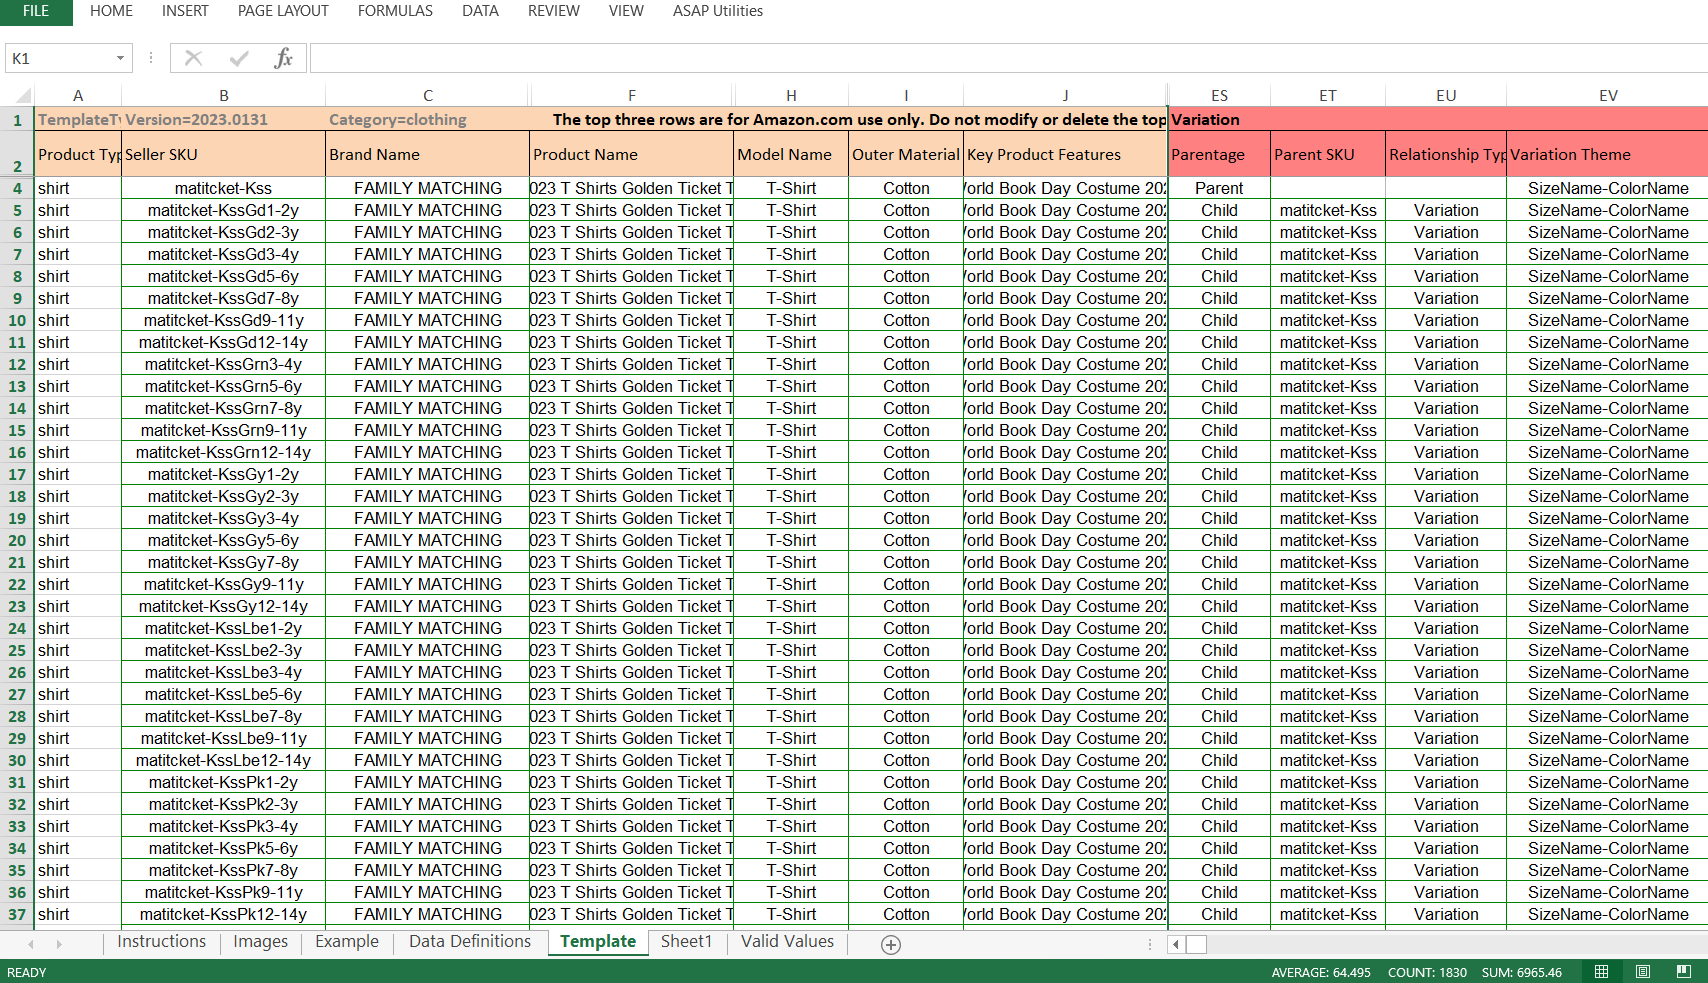Click the formula bar options dots handle
The height and width of the screenshot is (983, 1708).
pos(151,58)
